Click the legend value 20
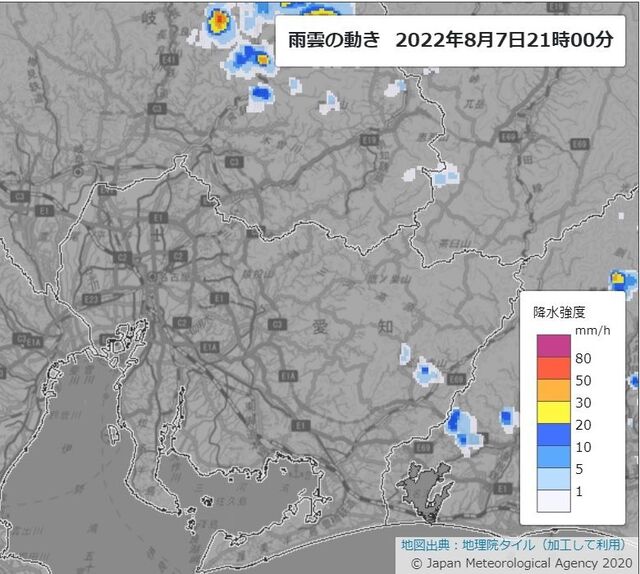This screenshot has width=640, height=574. tap(583, 425)
